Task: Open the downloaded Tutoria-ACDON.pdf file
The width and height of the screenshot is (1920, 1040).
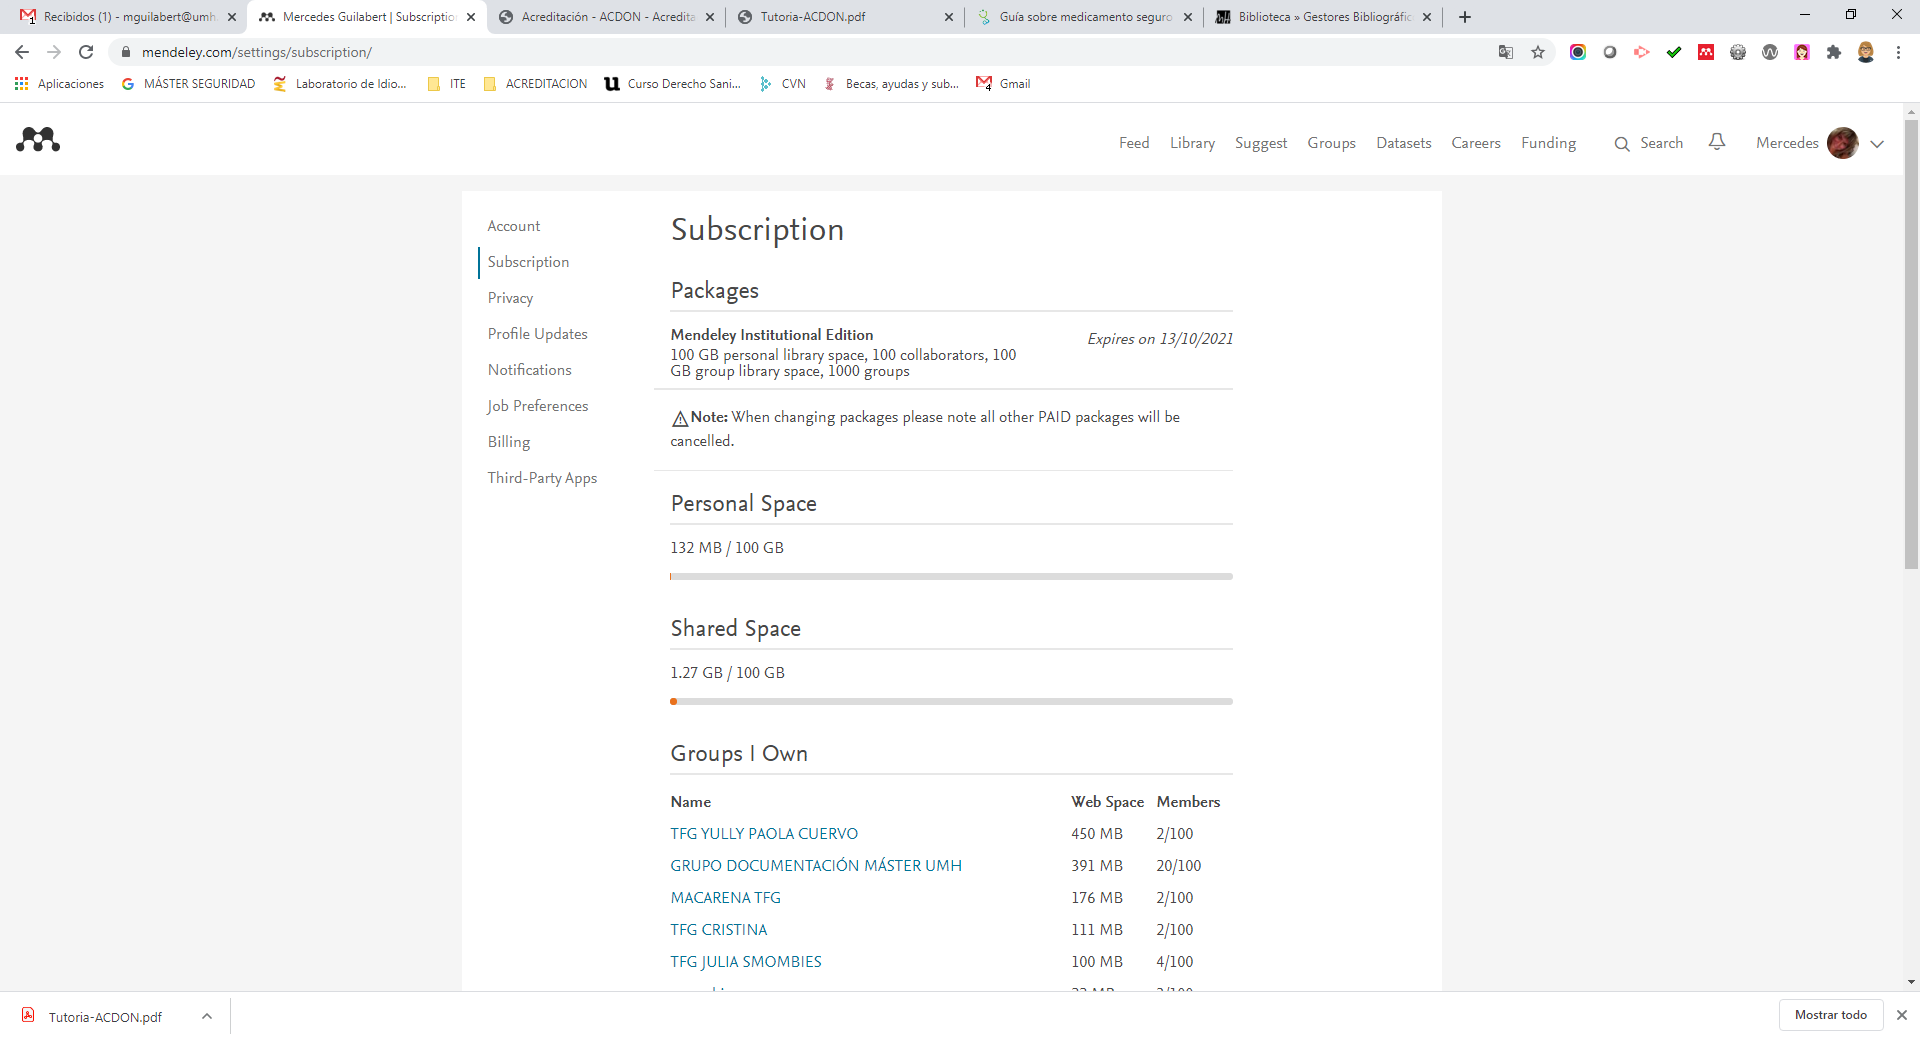Action: coord(93,1016)
